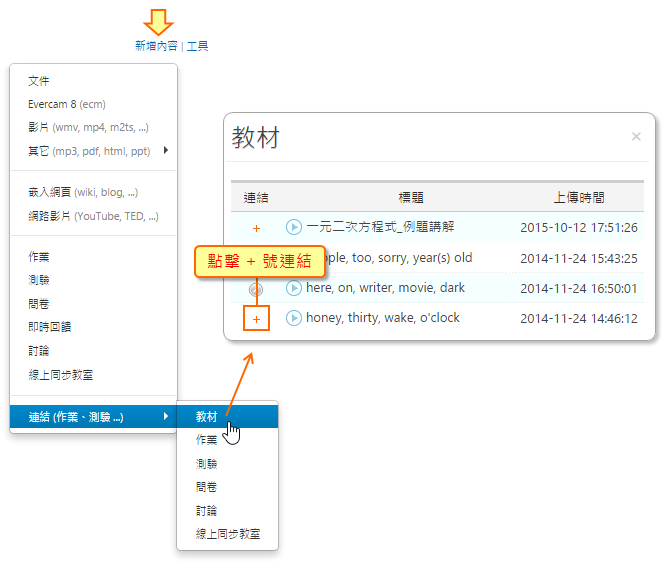Select 影片 (wmv, mp4, m2ts, ...) option
The image size is (666, 563).
pyautogui.click(x=89, y=128)
